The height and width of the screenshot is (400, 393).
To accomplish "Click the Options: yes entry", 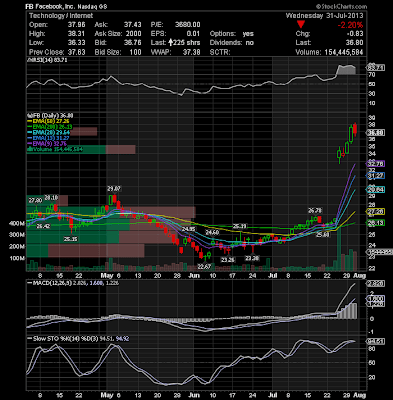I will point(232,34).
